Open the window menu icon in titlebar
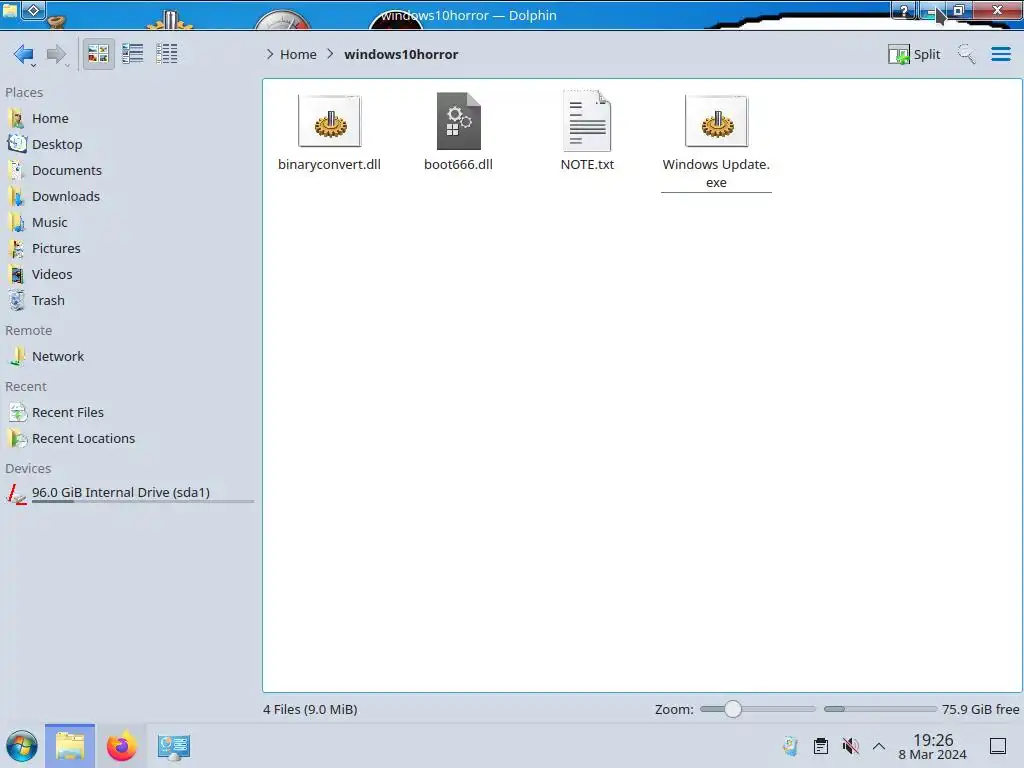This screenshot has width=1024, height=768. click(11, 10)
